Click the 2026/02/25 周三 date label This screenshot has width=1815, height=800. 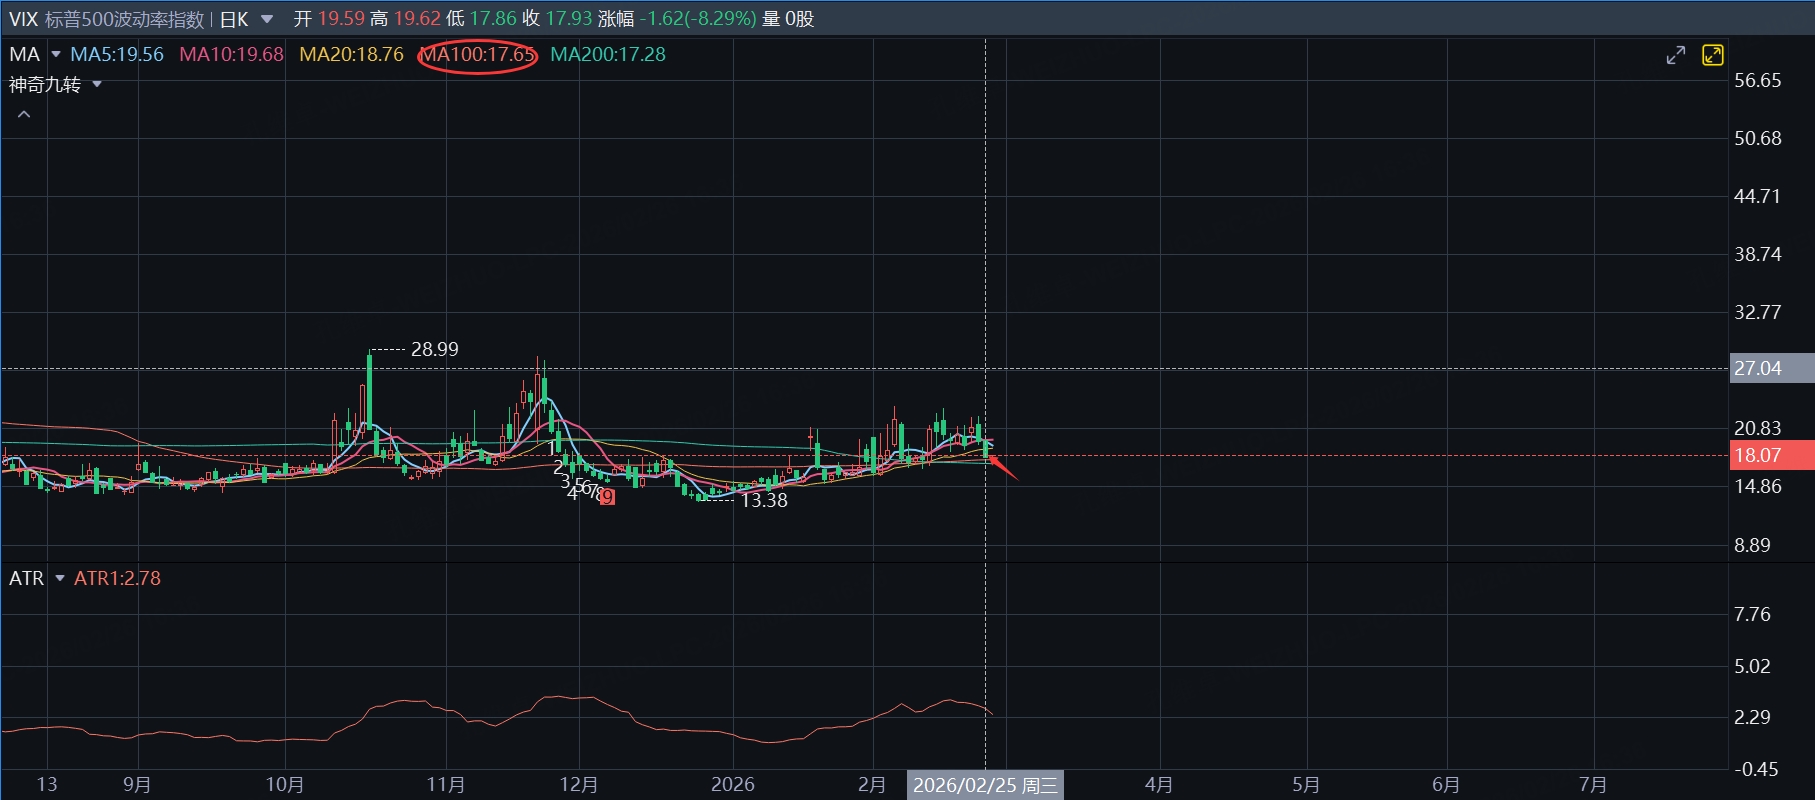(985, 785)
